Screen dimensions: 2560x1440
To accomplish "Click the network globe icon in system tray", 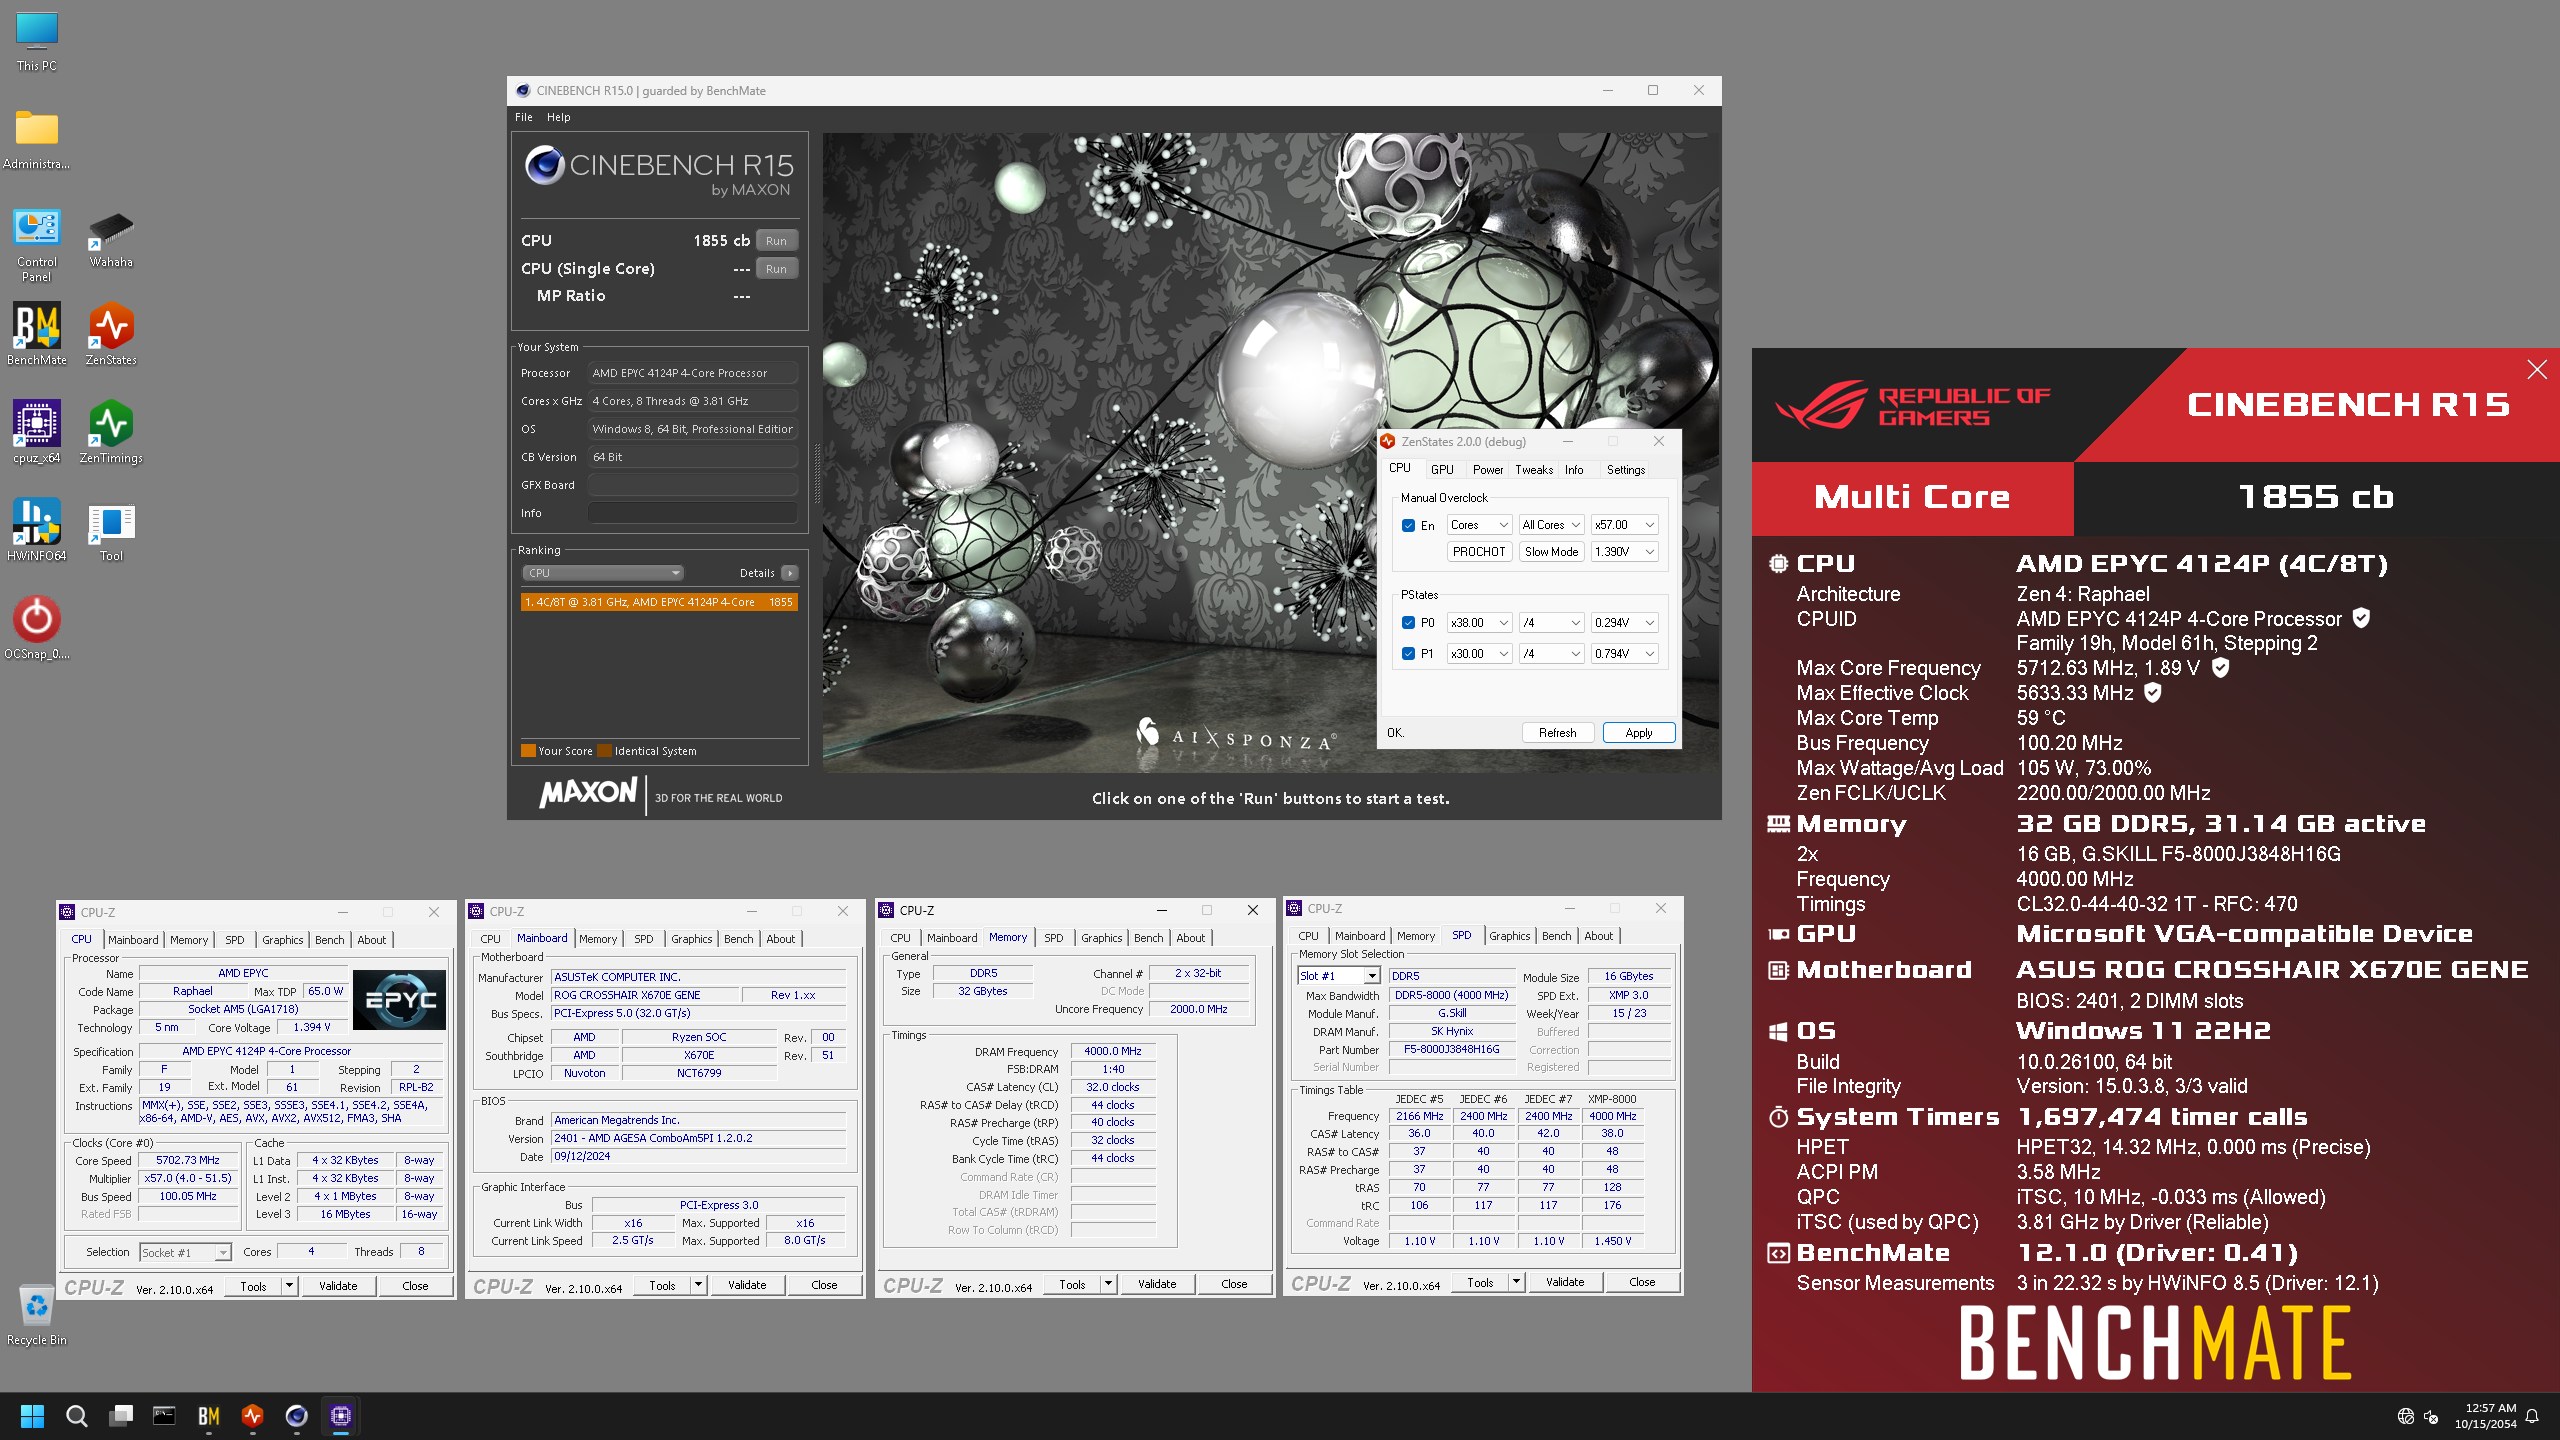I will click(2405, 1416).
